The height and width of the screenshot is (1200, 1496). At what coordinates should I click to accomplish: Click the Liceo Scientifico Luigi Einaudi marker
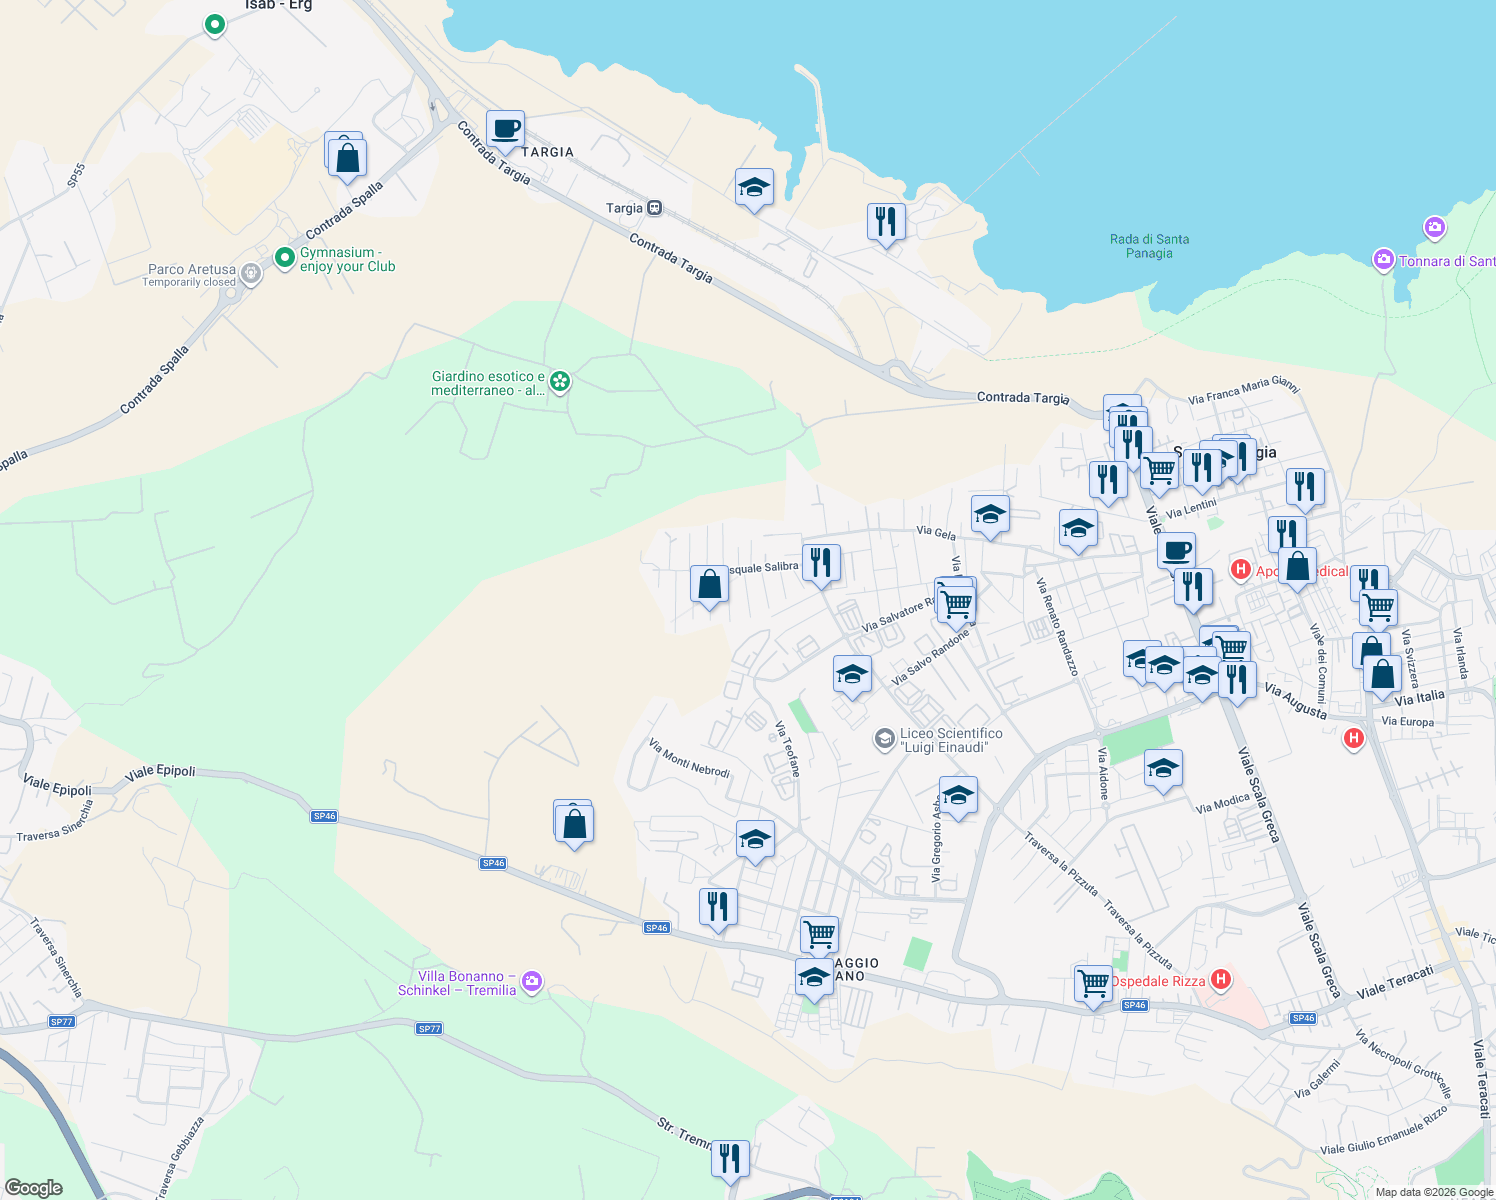884,739
